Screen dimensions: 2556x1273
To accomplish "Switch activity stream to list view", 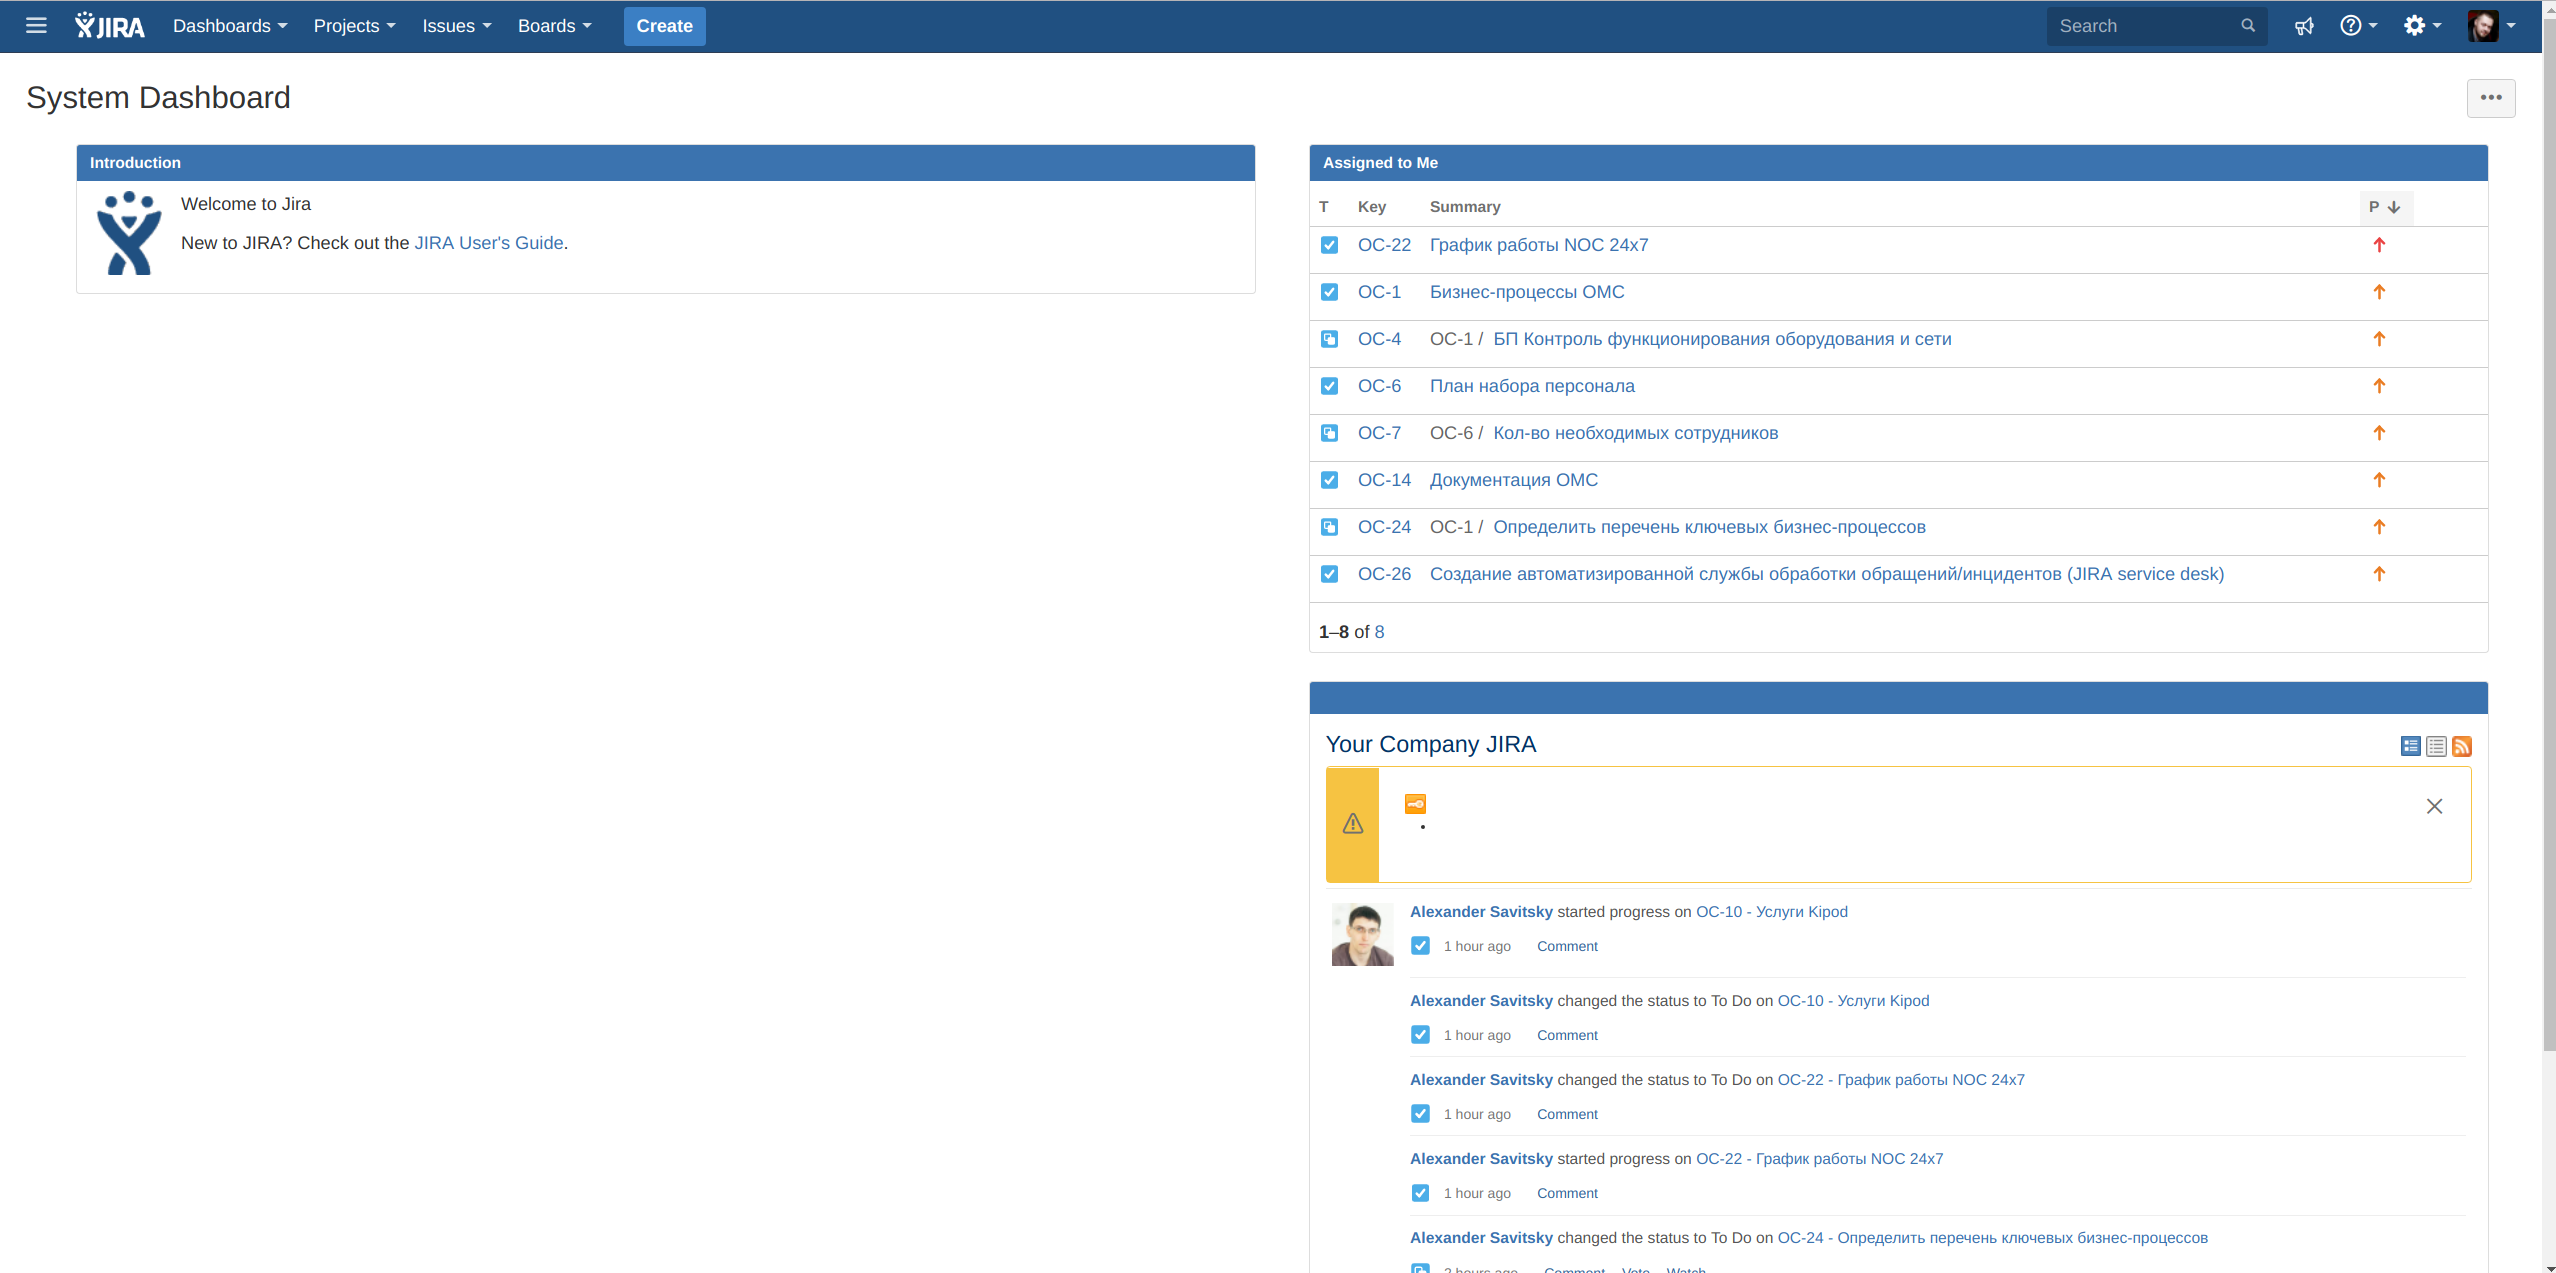I will click(2436, 746).
